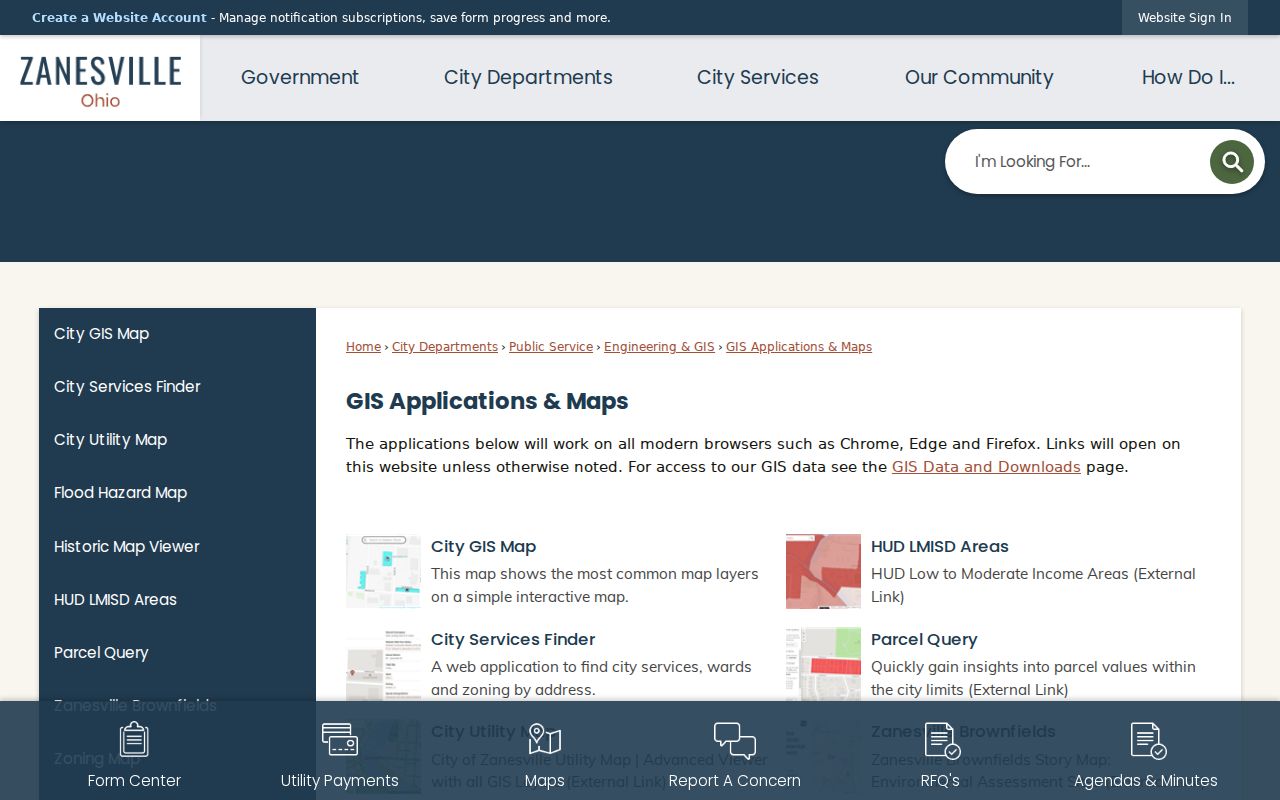Select HUD LMISD Areas in sidebar

pos(178,600)
